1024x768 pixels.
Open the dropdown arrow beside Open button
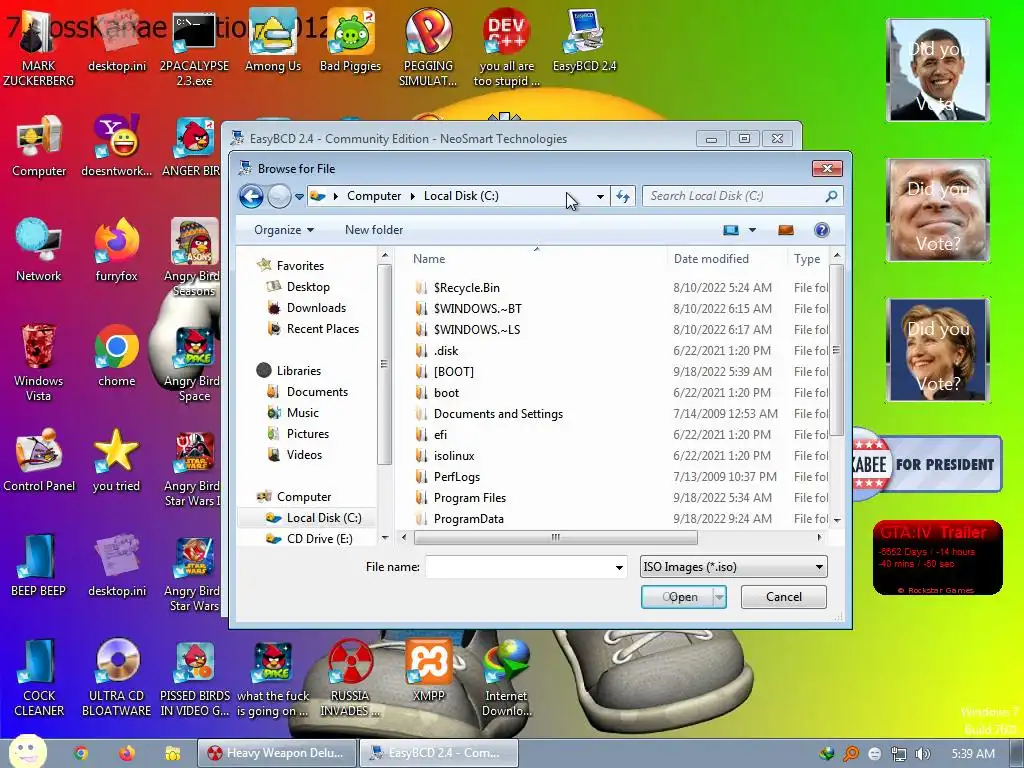coord(720,597)
